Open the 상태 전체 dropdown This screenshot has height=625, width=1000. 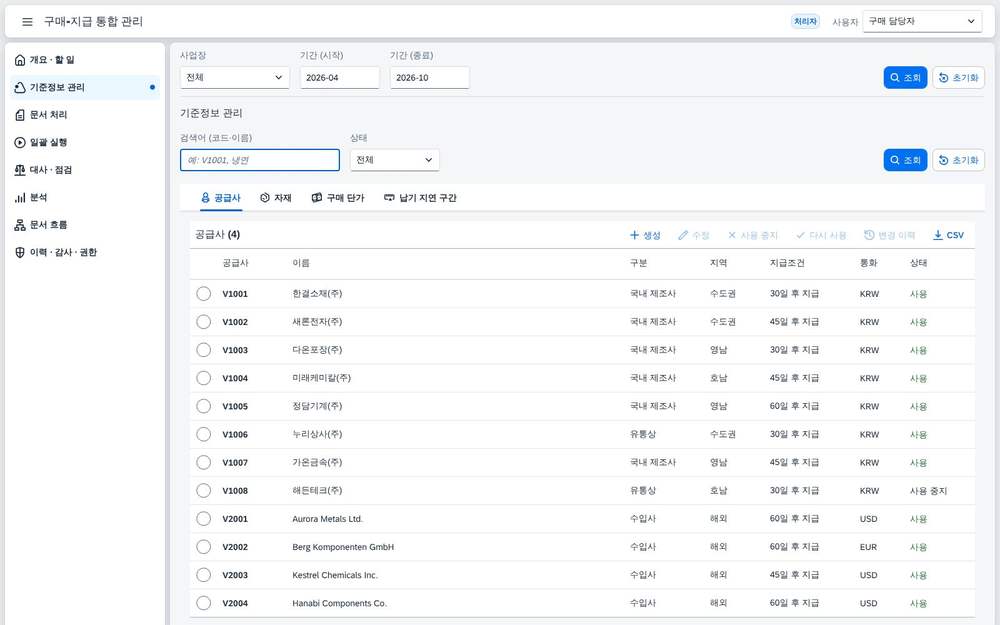[395, 160]
